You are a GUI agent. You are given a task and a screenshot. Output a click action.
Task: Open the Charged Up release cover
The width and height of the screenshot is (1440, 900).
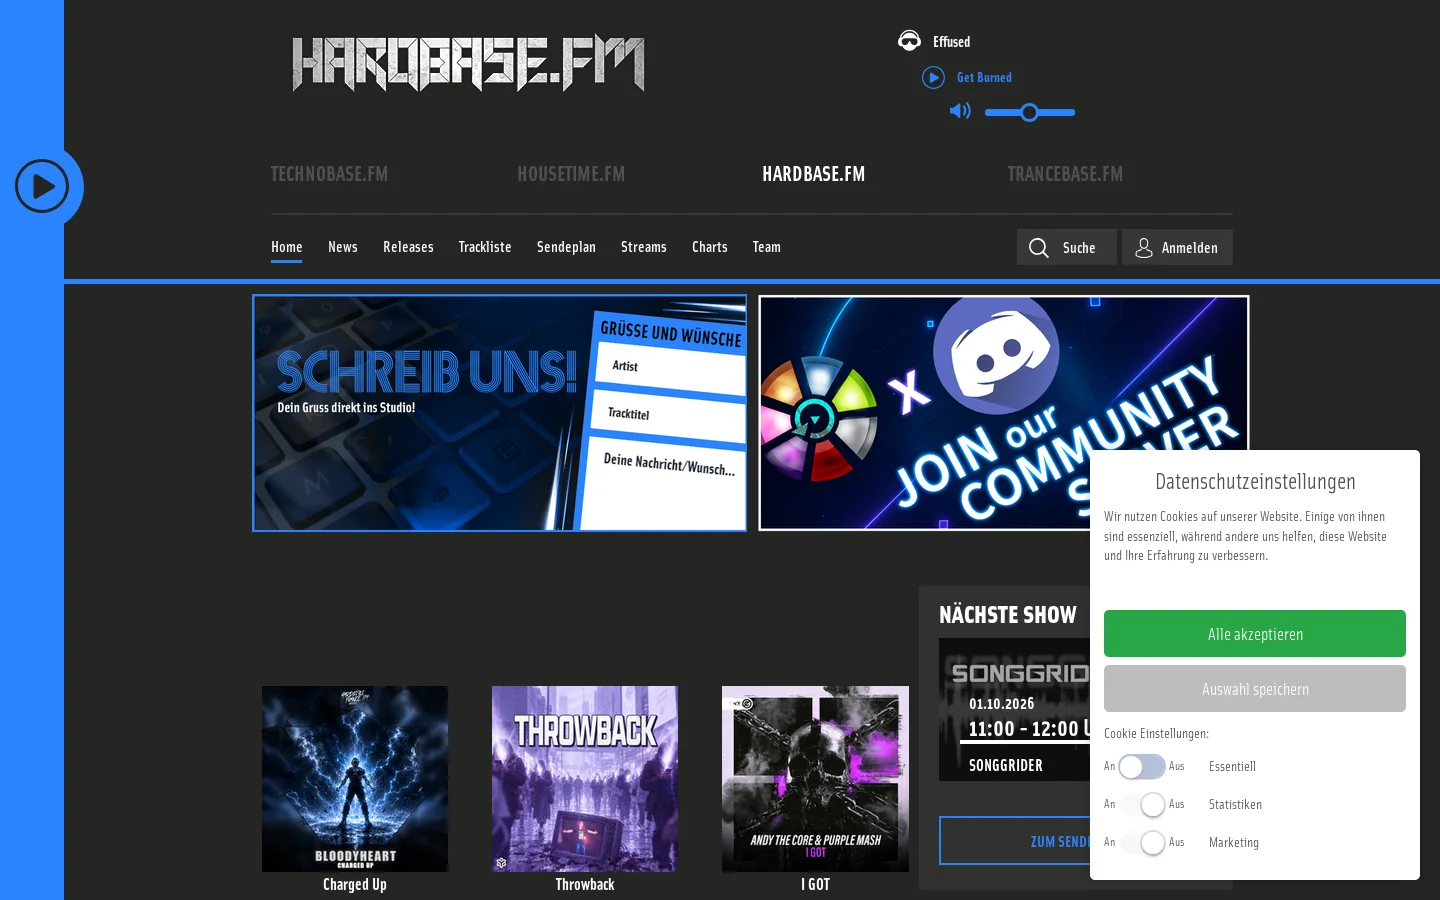pyautogui.click(x=355, y=779)
